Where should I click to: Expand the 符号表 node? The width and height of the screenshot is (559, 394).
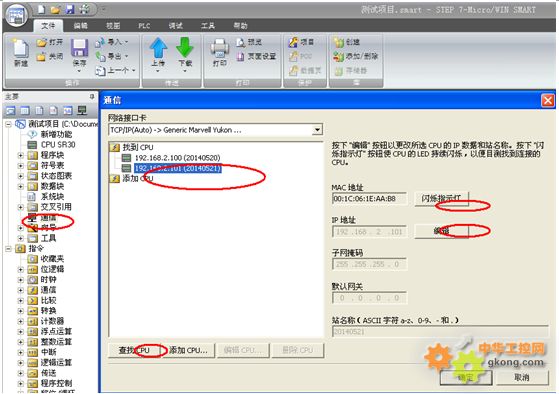(x=21, y=165)
